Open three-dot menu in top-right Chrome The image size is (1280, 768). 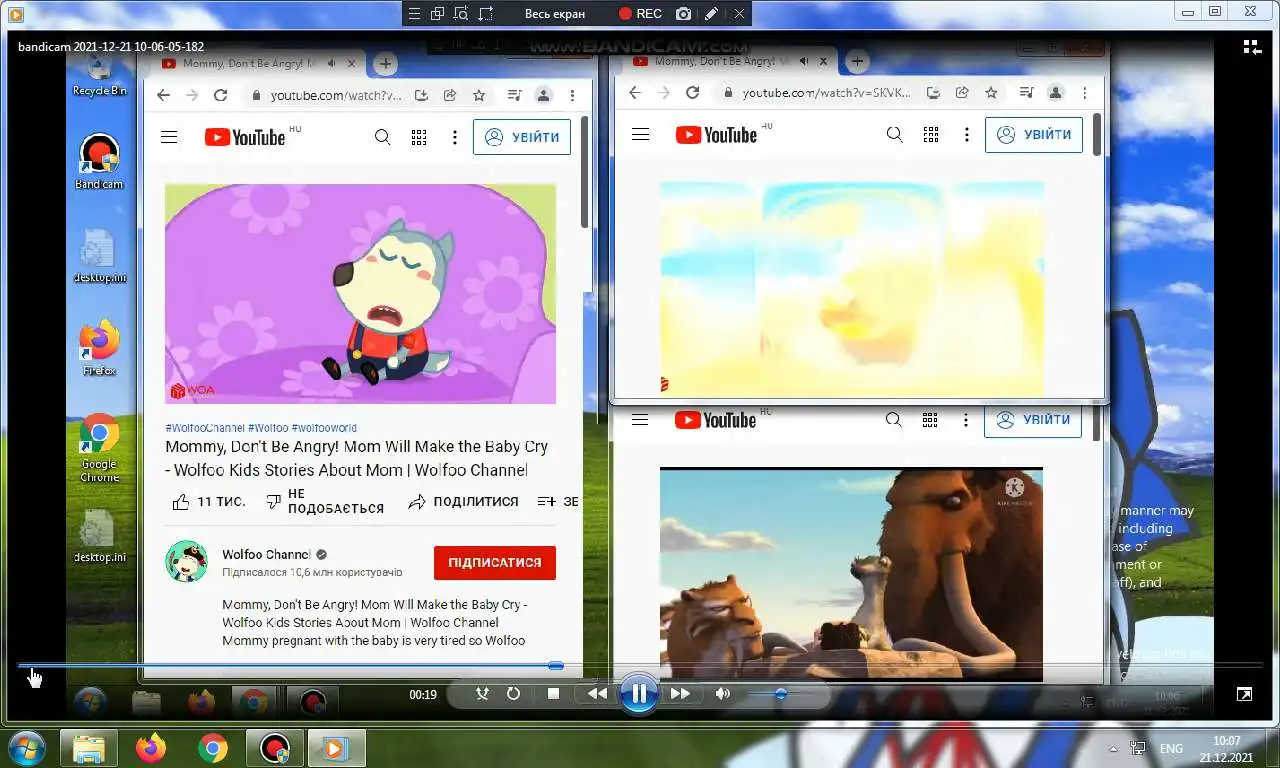click(1084, 92)
